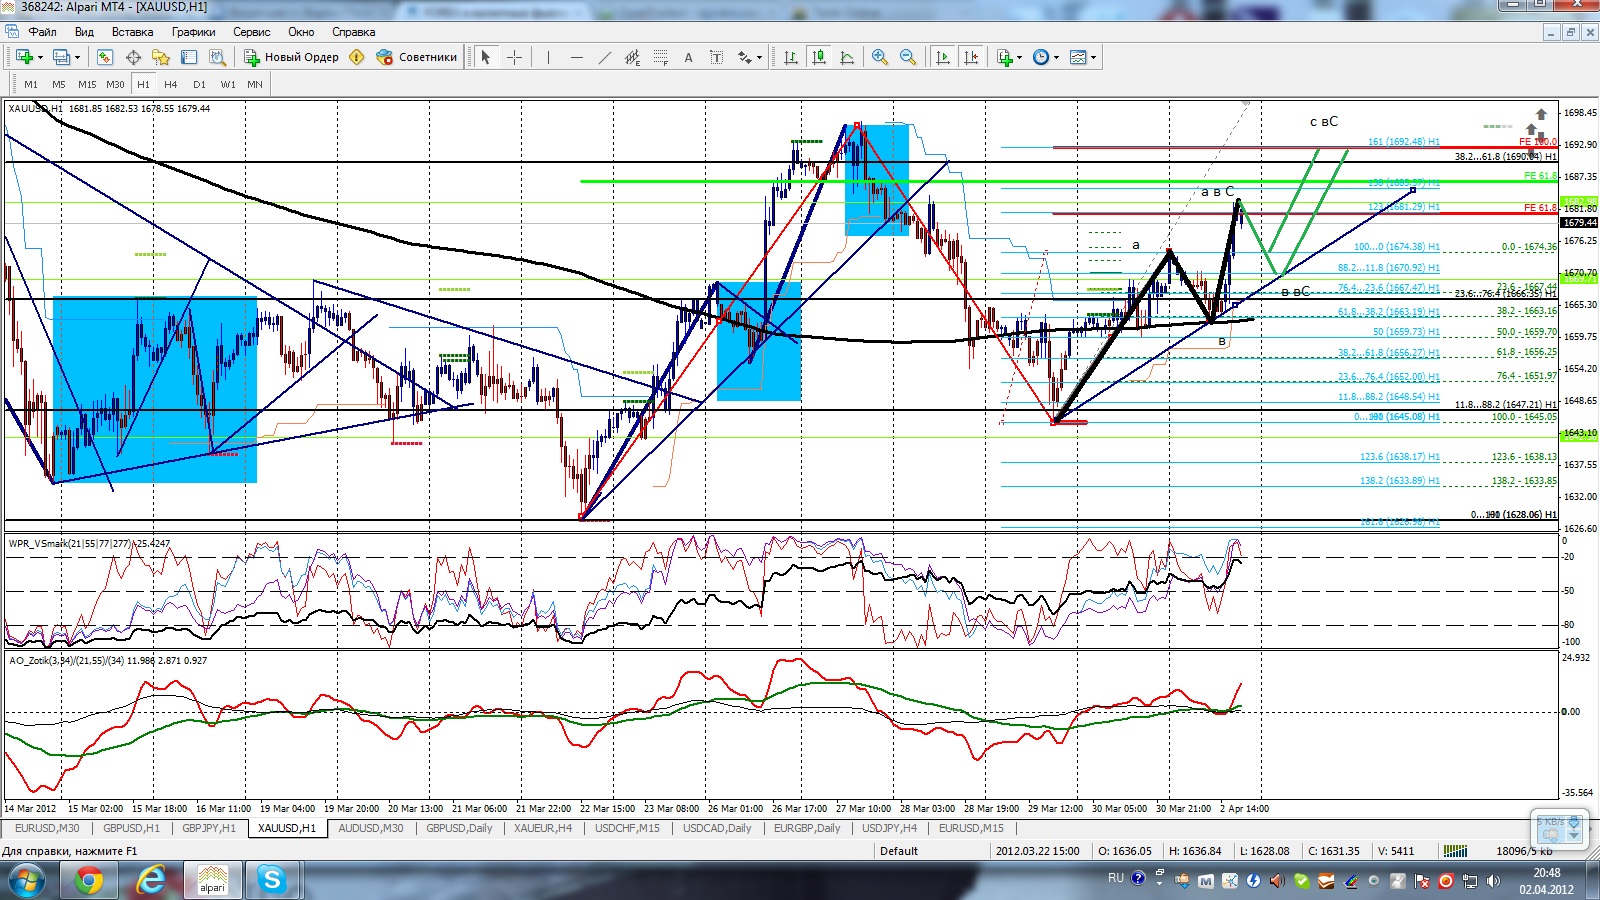This screenshot has width=1600, height=900.
Task: Click the Новый Ордер button
Action: coord(292,57)
